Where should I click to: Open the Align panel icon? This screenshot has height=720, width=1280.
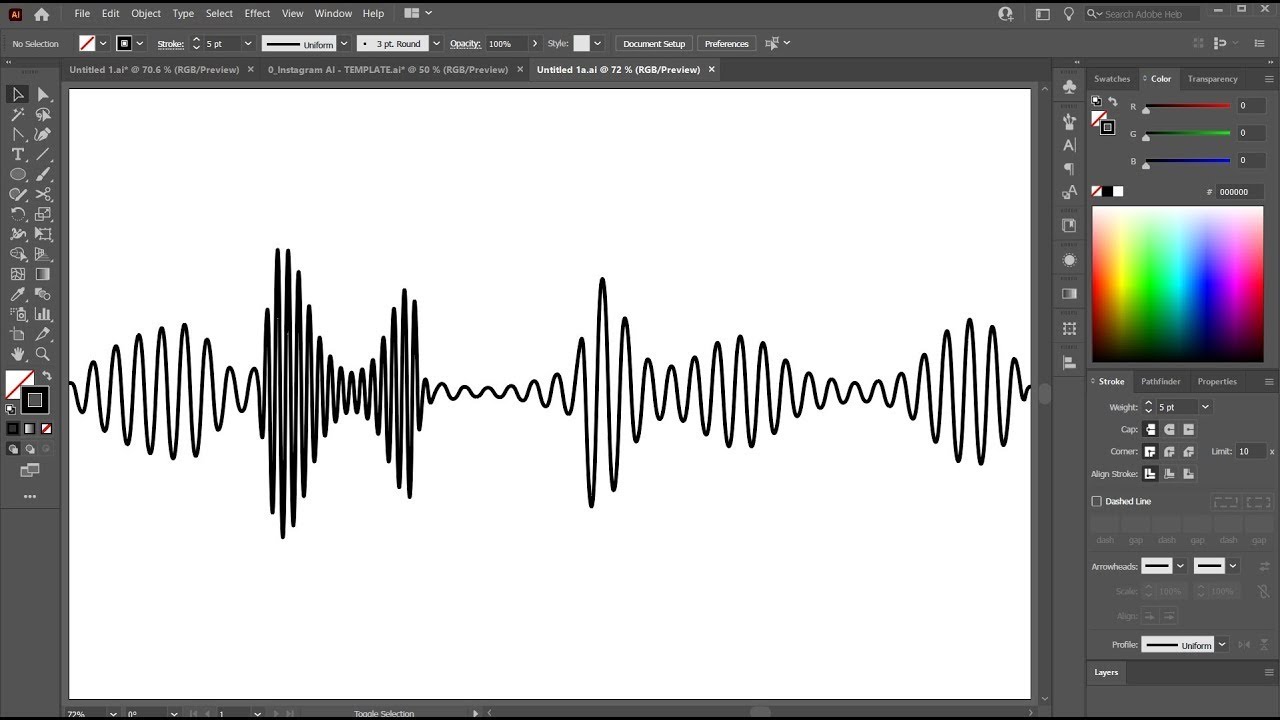[x=1069, y=362]
